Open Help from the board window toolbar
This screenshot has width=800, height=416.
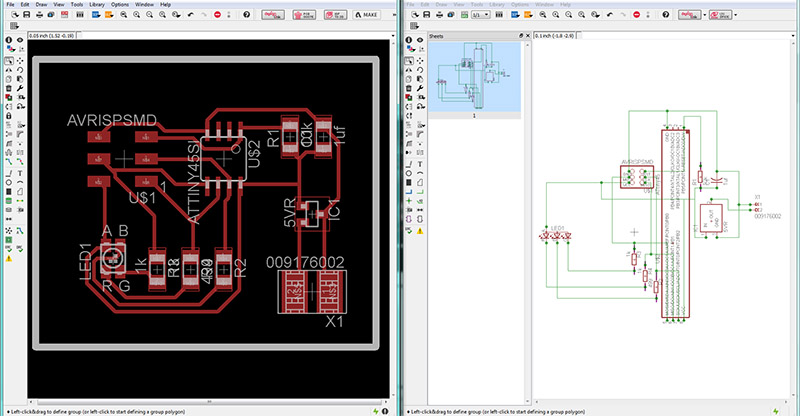click(x=246, y=15)
